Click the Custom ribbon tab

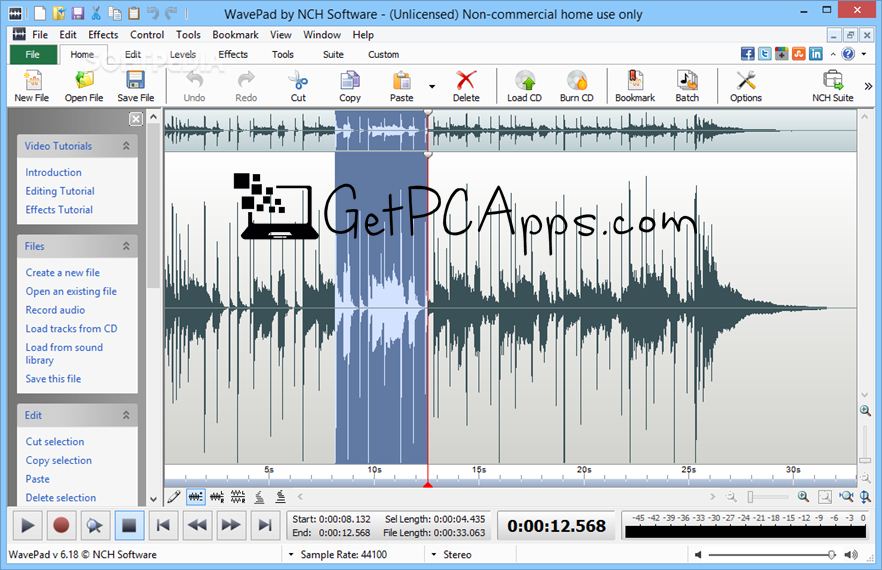click(384, 55)
